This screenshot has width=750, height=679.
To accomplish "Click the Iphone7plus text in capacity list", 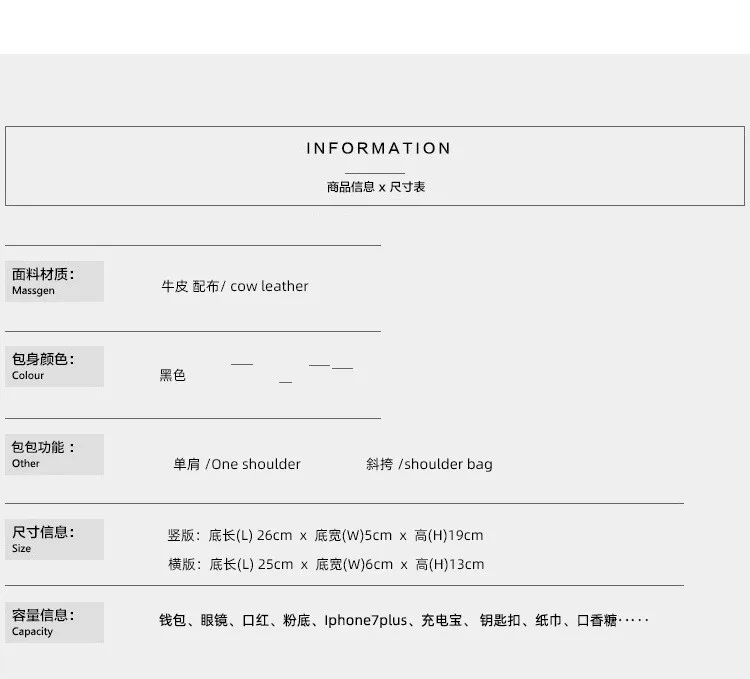I will coord(366,620).
